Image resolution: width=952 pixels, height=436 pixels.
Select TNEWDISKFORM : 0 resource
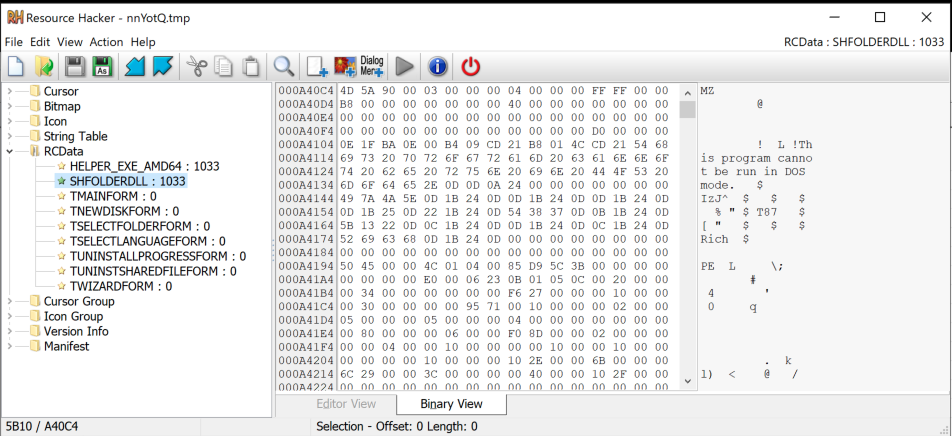point(124,211)
